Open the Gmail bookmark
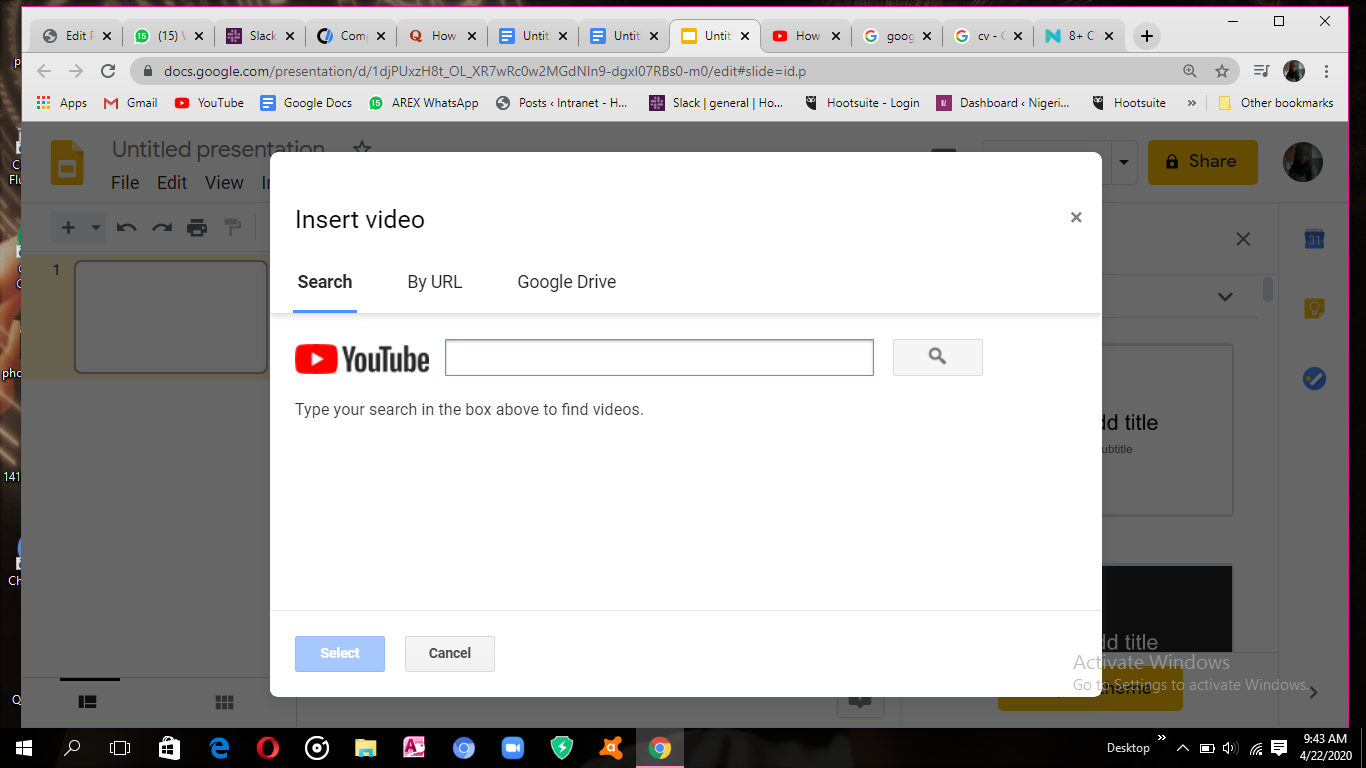1366x768 pixels. [x=131, y=103]
